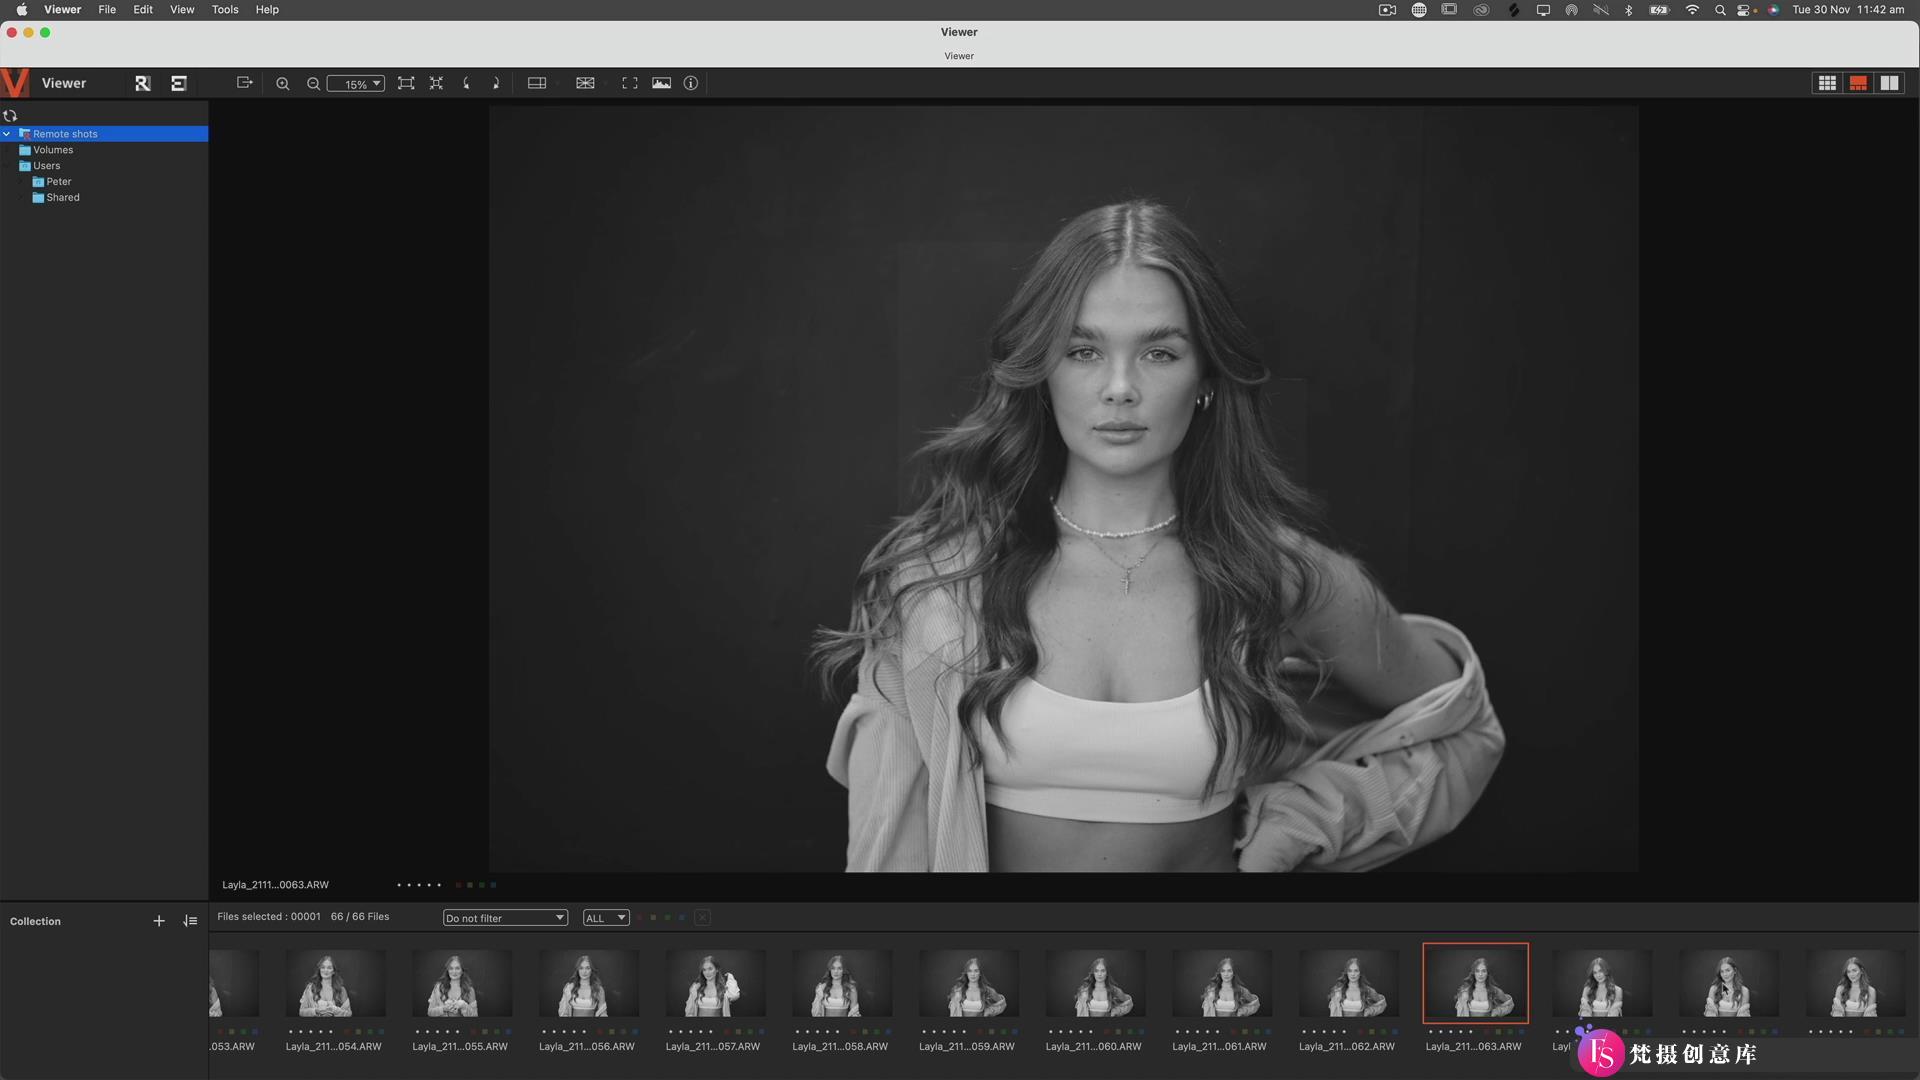Click the Remote app icon in toolbar
1920x1080 pixels.
click(x=143, y=84)
